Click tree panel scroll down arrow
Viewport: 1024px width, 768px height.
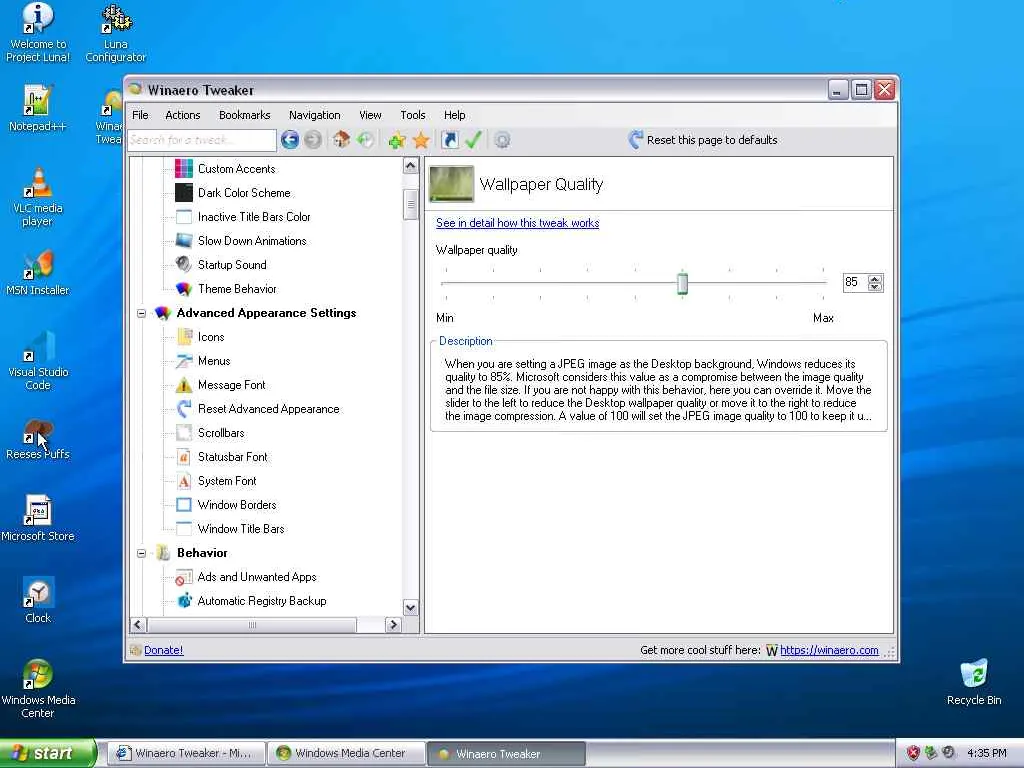[x=410, y=608]
